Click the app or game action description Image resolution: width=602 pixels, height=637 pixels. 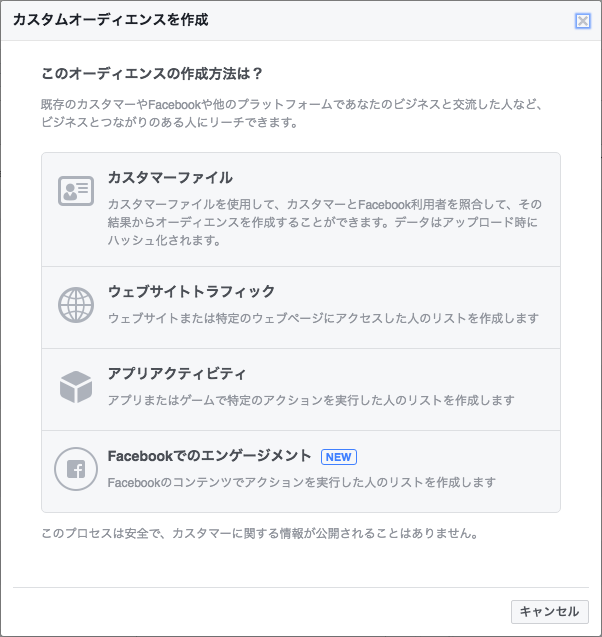point(311,401)
